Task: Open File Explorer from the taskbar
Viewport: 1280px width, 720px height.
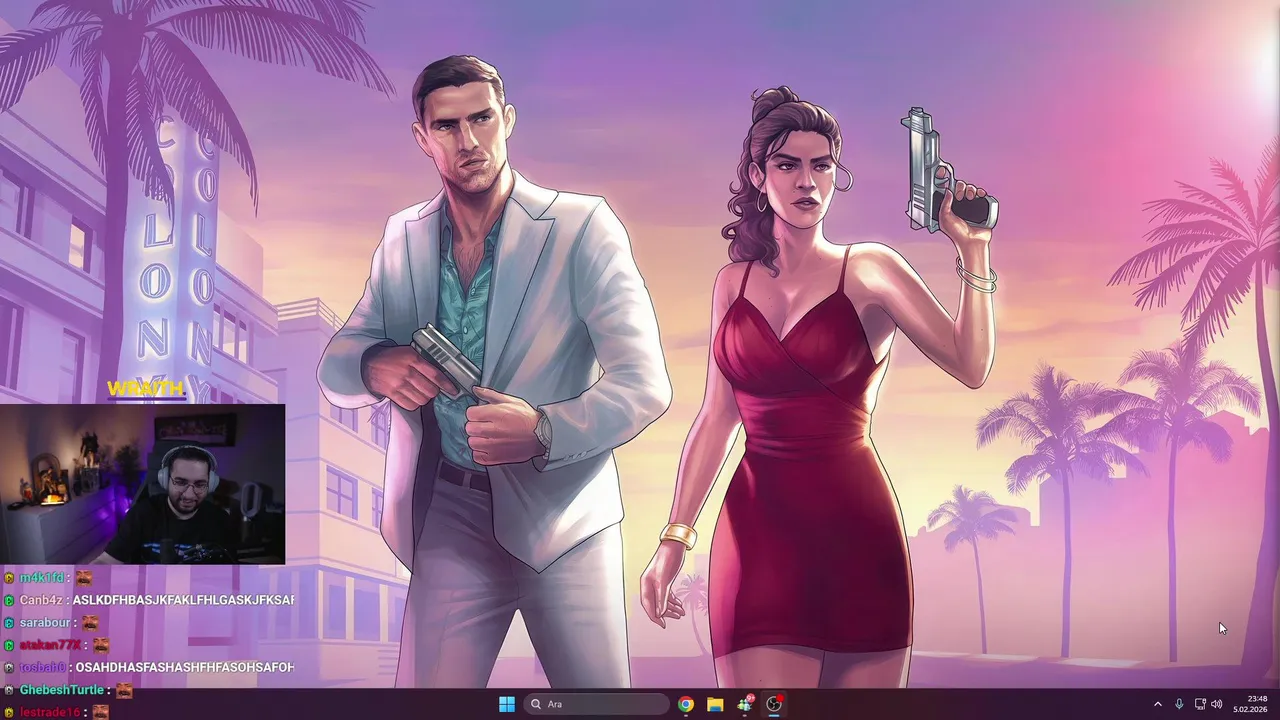Action: 715,704
